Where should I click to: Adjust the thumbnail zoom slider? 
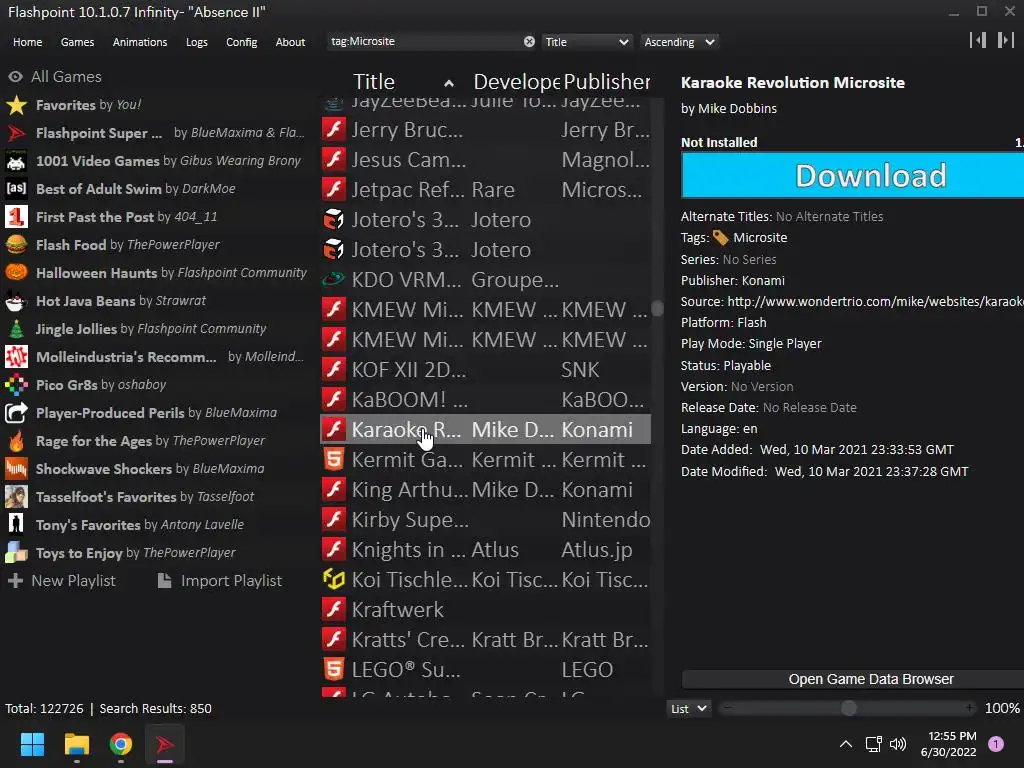pyautogui.click(x=848, y=708)
